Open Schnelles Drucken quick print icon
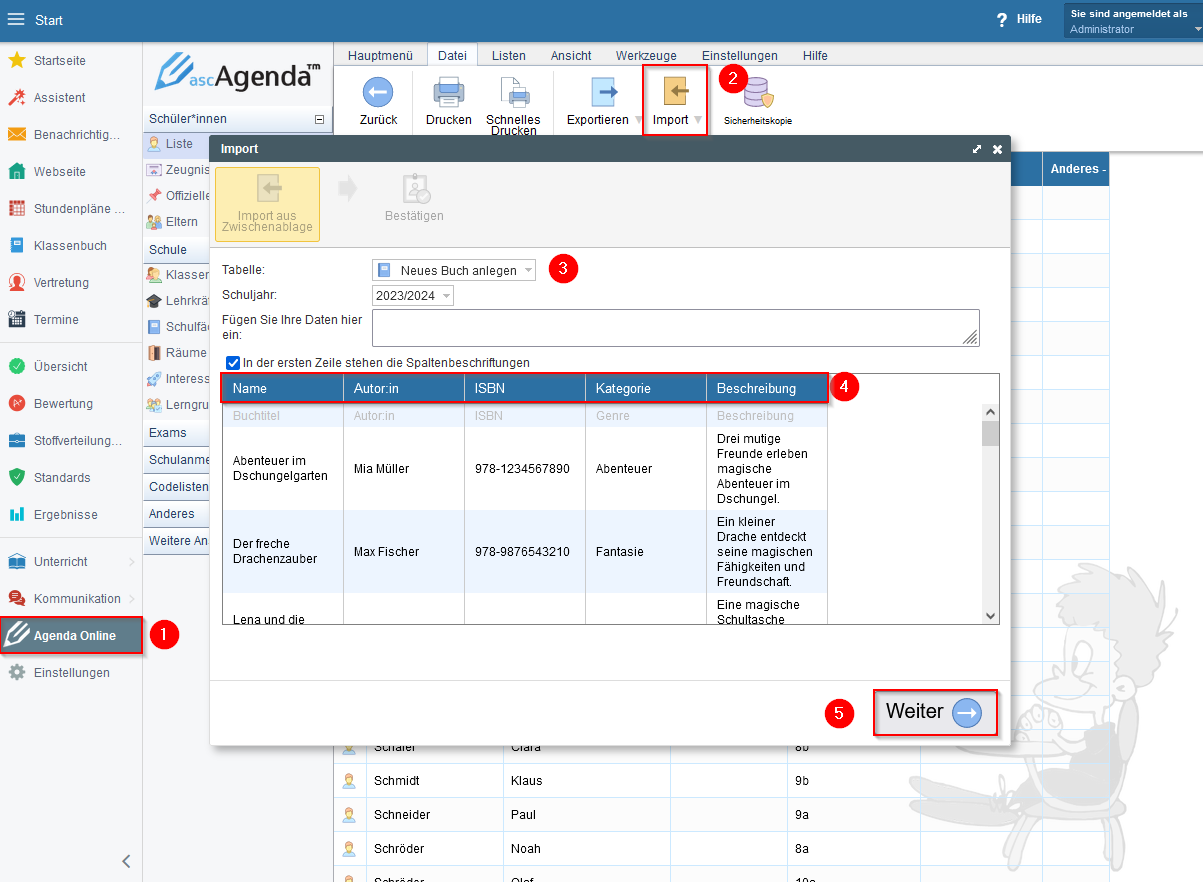Screen dimensions: 1203x882 [513, 93]
